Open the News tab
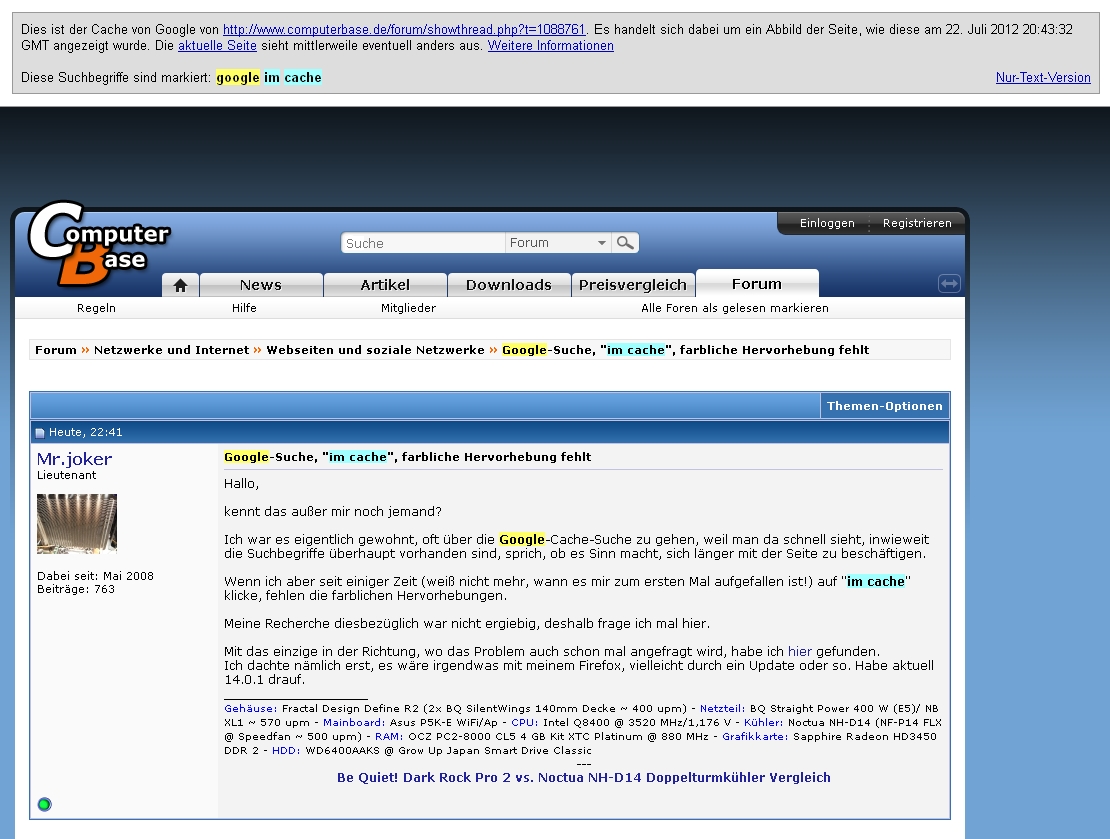1110x839 pixels. (x=261, y=285)
